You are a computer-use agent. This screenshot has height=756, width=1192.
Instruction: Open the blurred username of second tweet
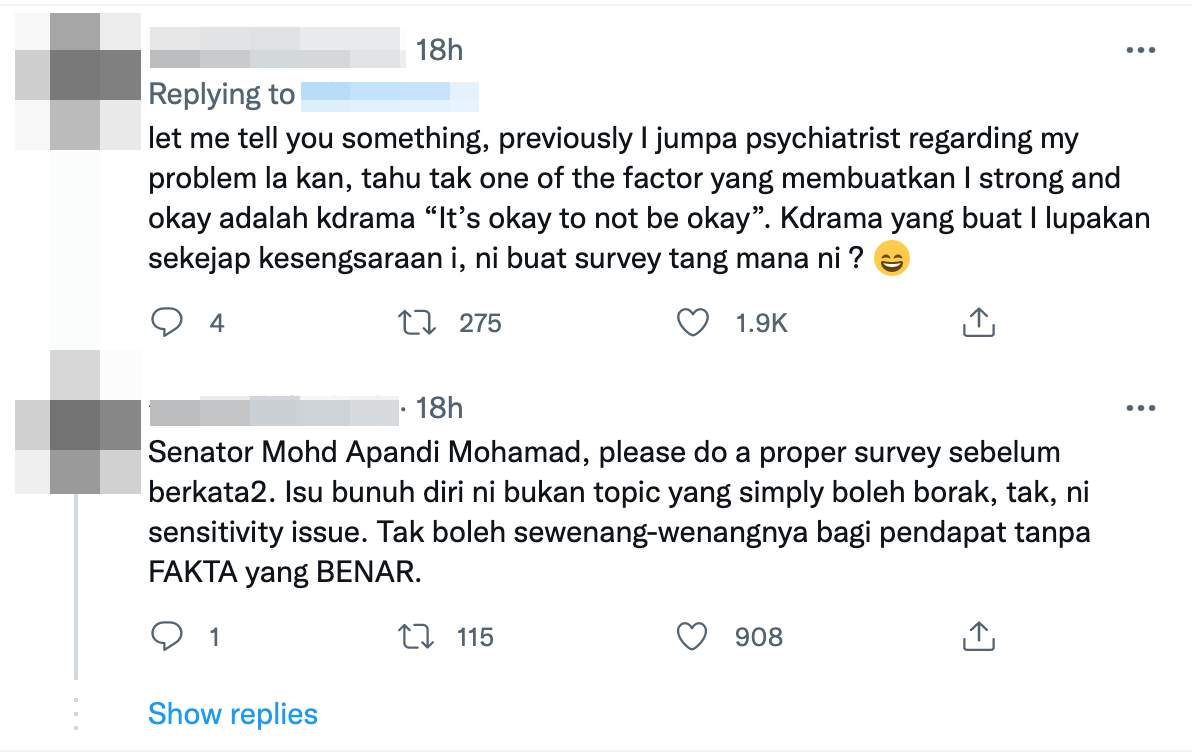click(275, 411)
